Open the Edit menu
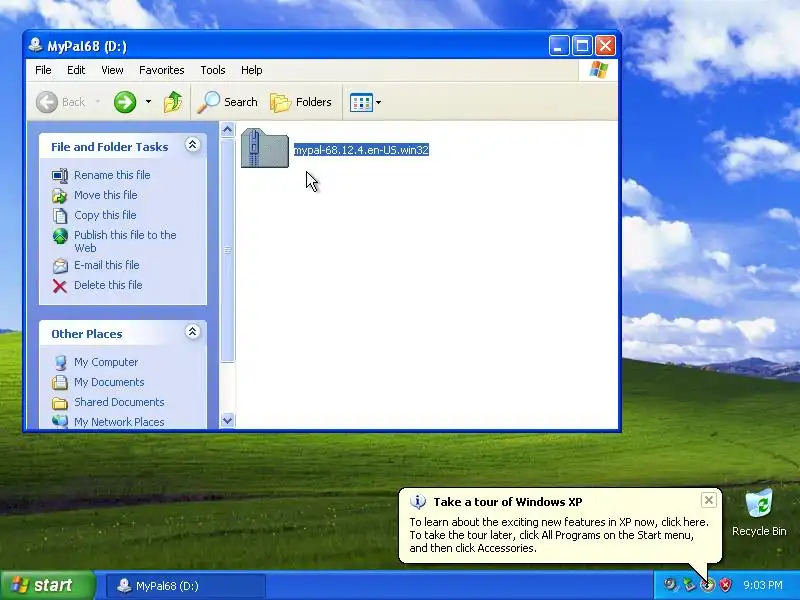800x600 pixels. coord(76,70)
